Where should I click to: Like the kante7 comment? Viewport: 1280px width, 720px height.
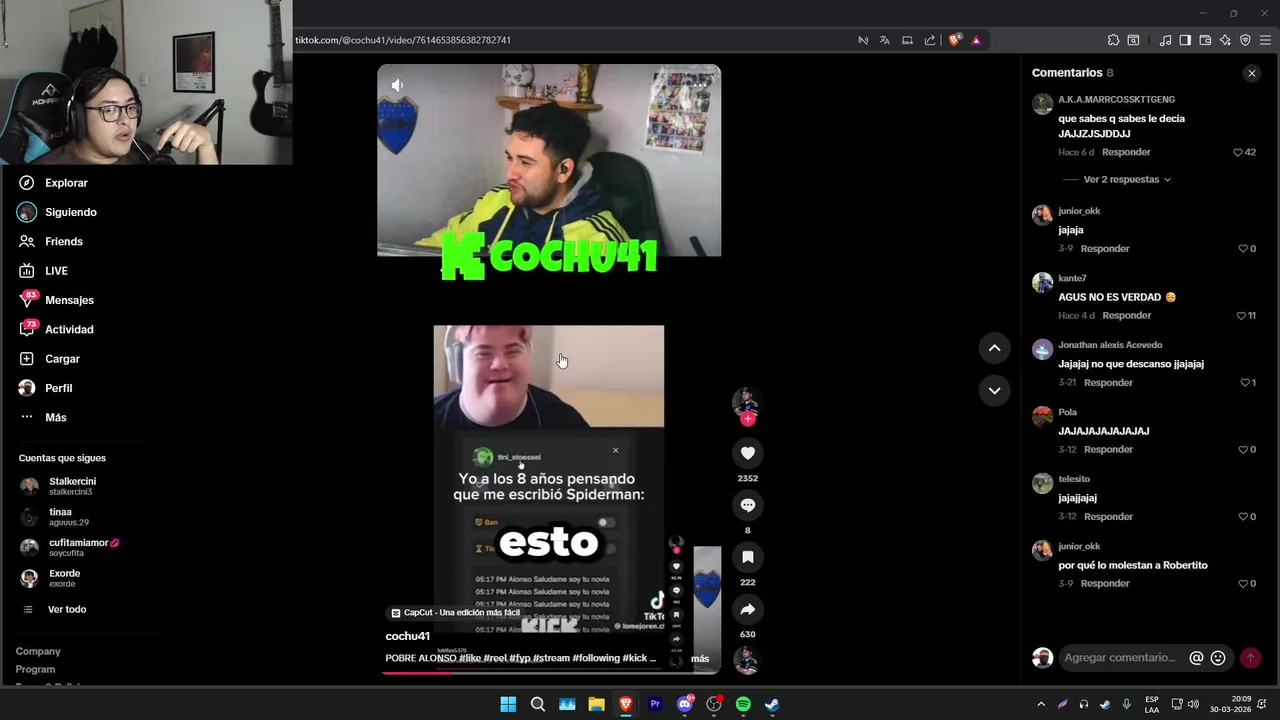(1241, 315)
